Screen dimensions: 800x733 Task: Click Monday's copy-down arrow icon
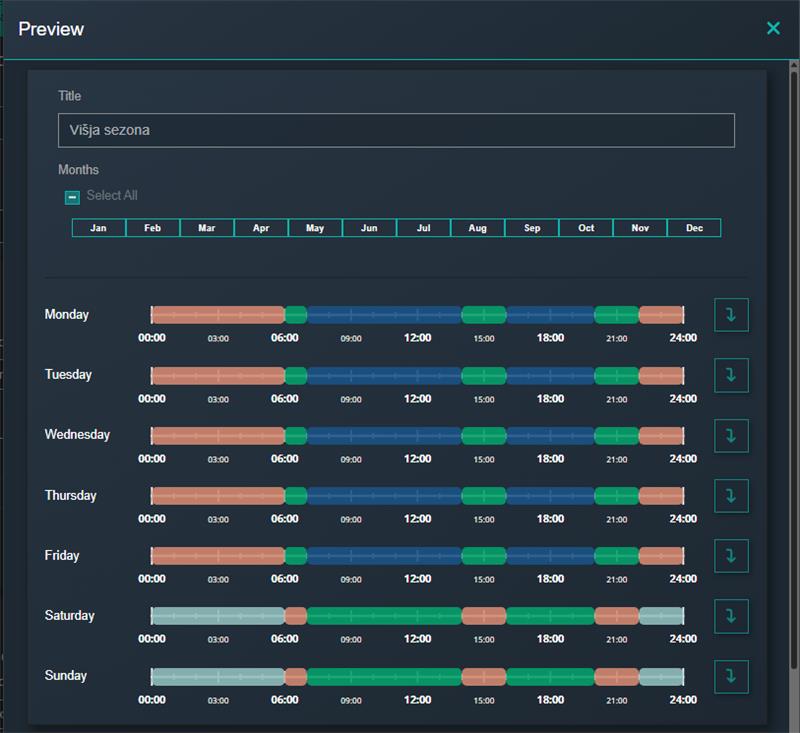(731, 315)
